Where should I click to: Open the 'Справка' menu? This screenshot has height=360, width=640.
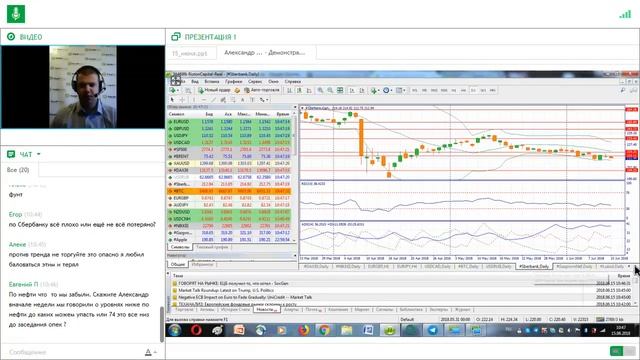coord(293,82)
